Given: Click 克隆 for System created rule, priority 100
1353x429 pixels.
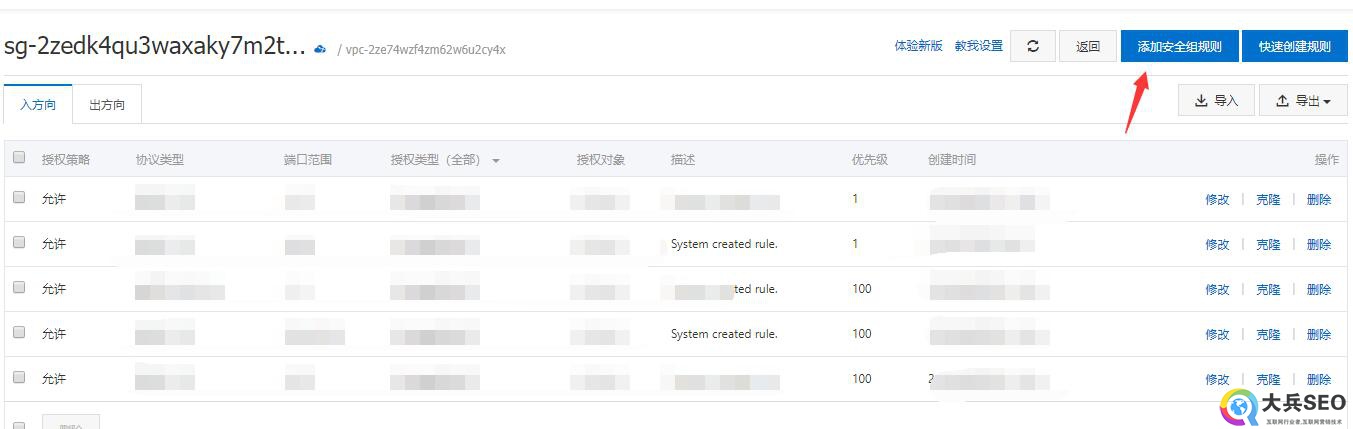Looking at the screenshot, I should click(x=1268, y=334).
